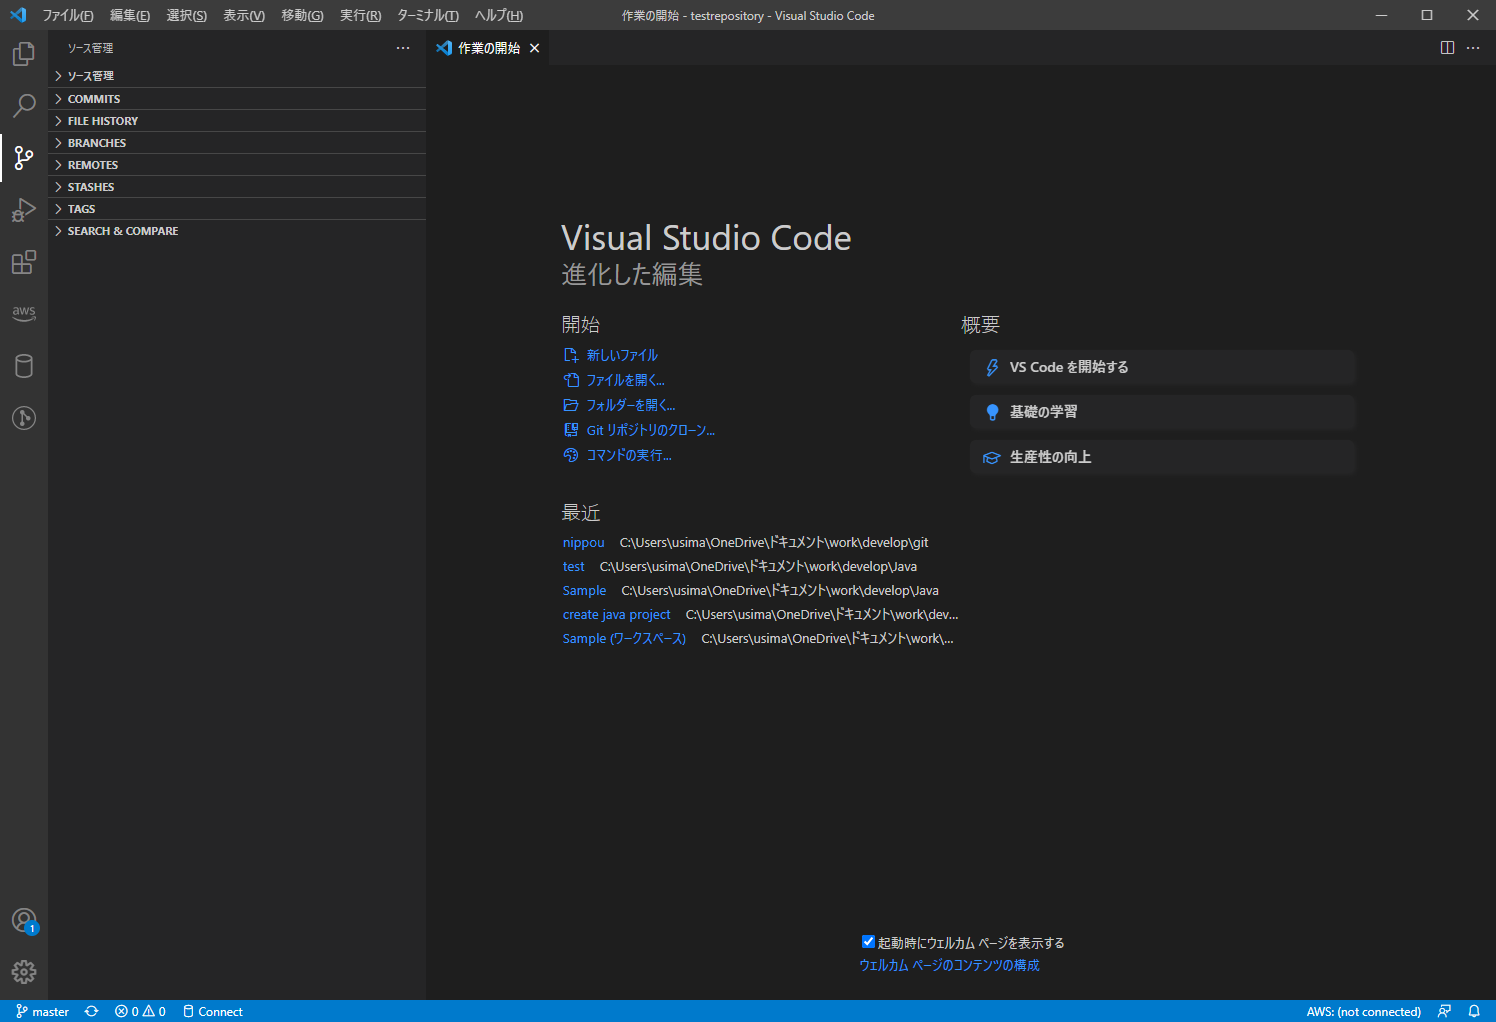Open recent create java project

pyautogui.click(x=616, y=614)
